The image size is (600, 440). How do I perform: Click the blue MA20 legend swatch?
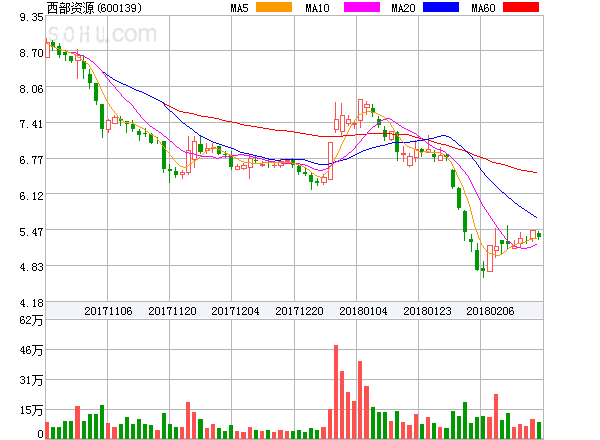click(441, 7)
